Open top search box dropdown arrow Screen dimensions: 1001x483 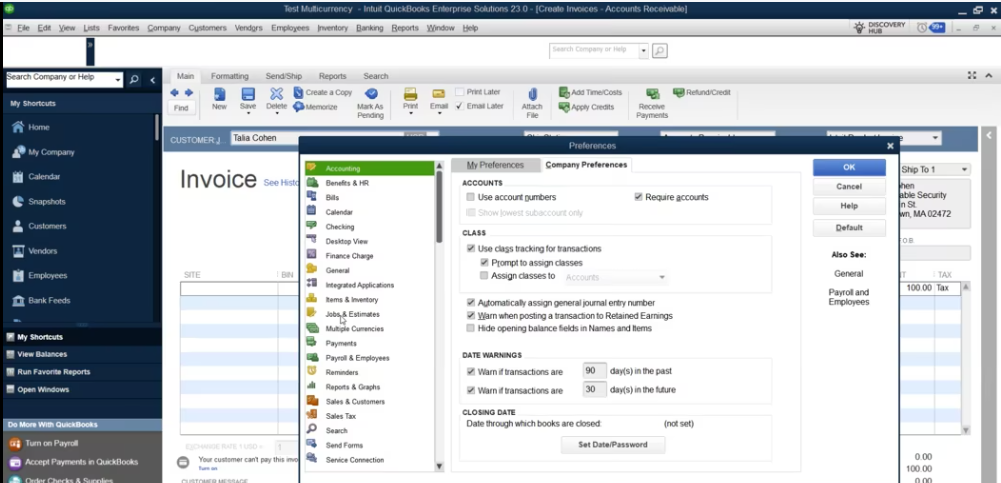click(644, 50)
